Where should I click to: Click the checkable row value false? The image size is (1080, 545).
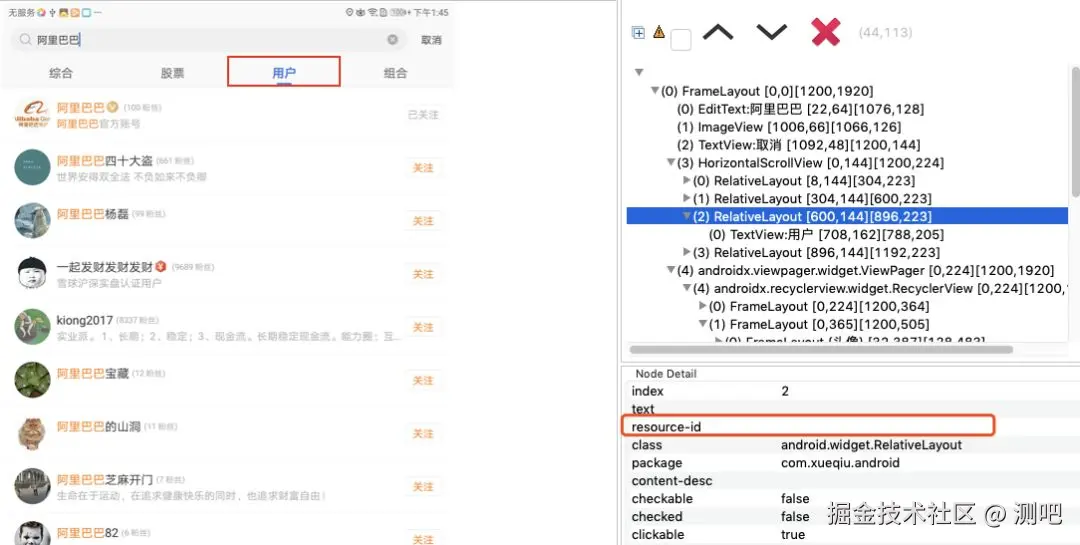(x=795, y=499)
